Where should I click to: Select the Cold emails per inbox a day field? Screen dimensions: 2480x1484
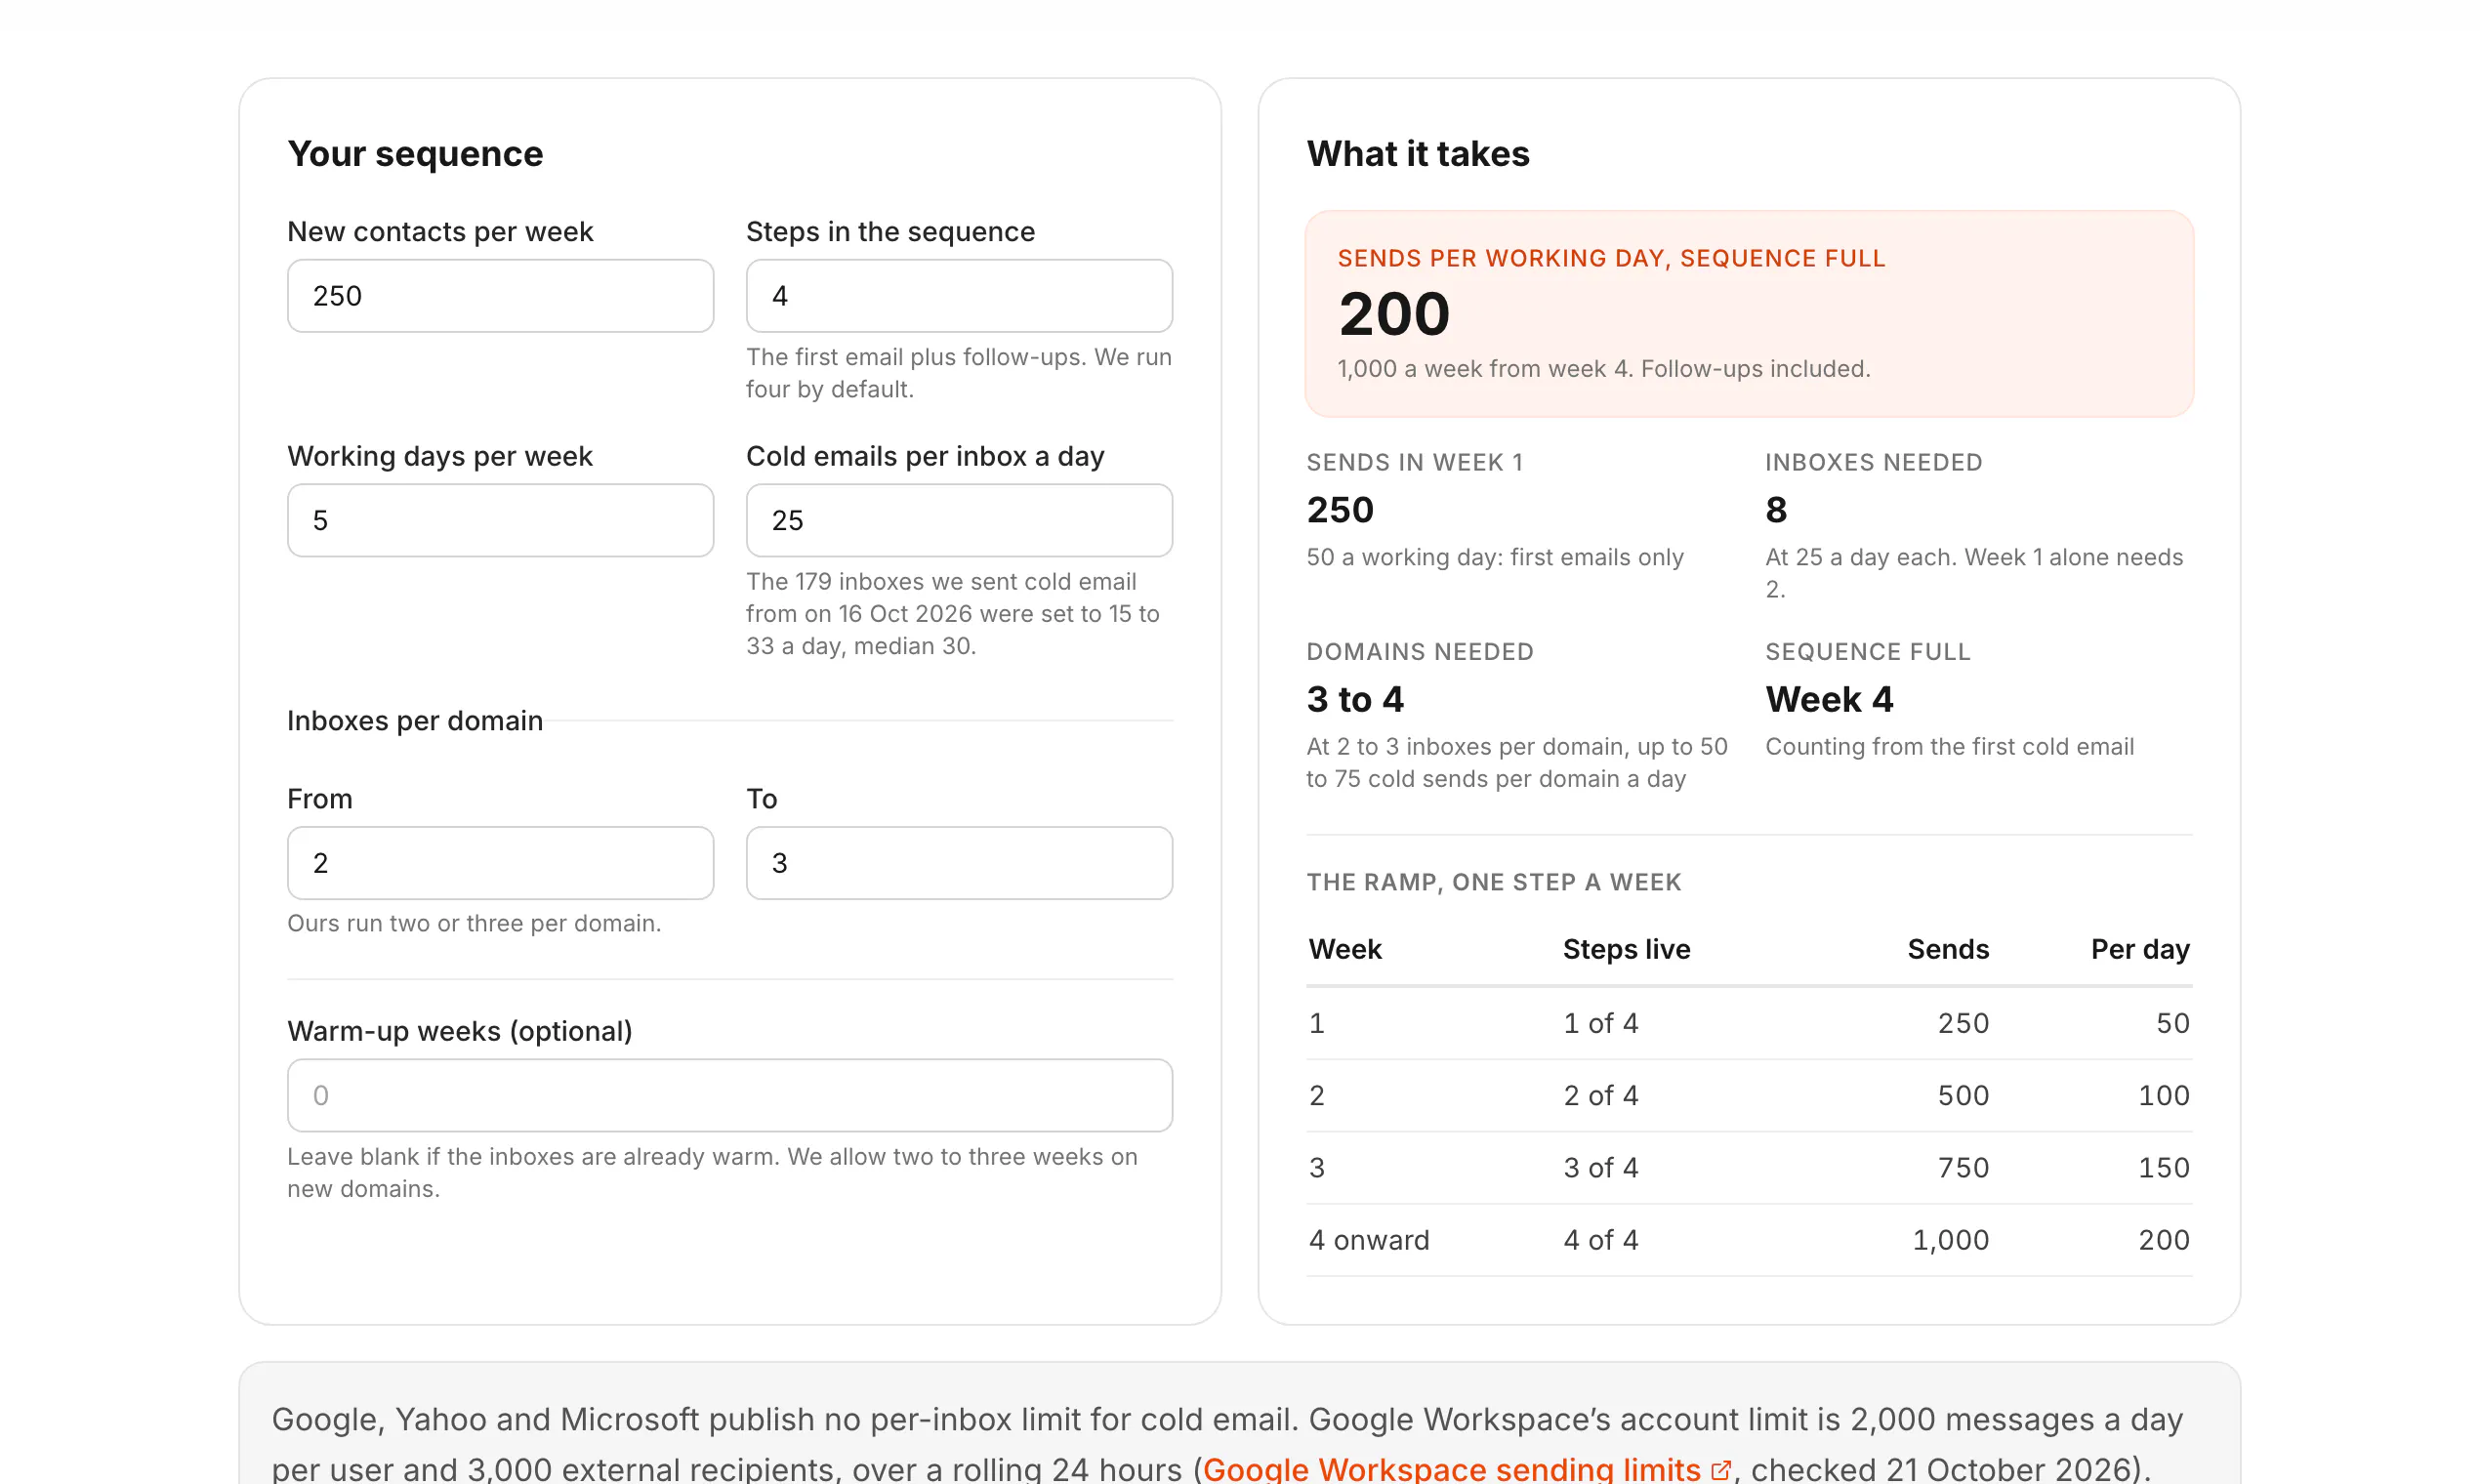[x=959, y=520]
